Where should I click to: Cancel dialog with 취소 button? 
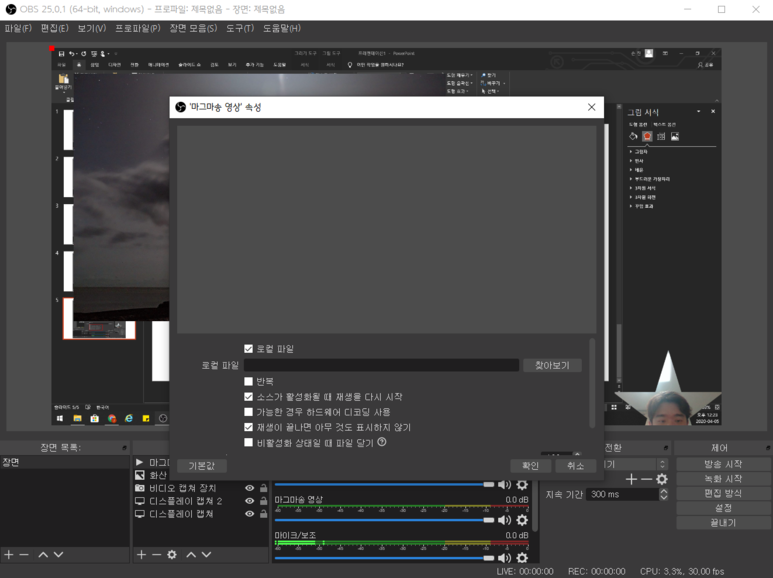(x=575, y=466)
